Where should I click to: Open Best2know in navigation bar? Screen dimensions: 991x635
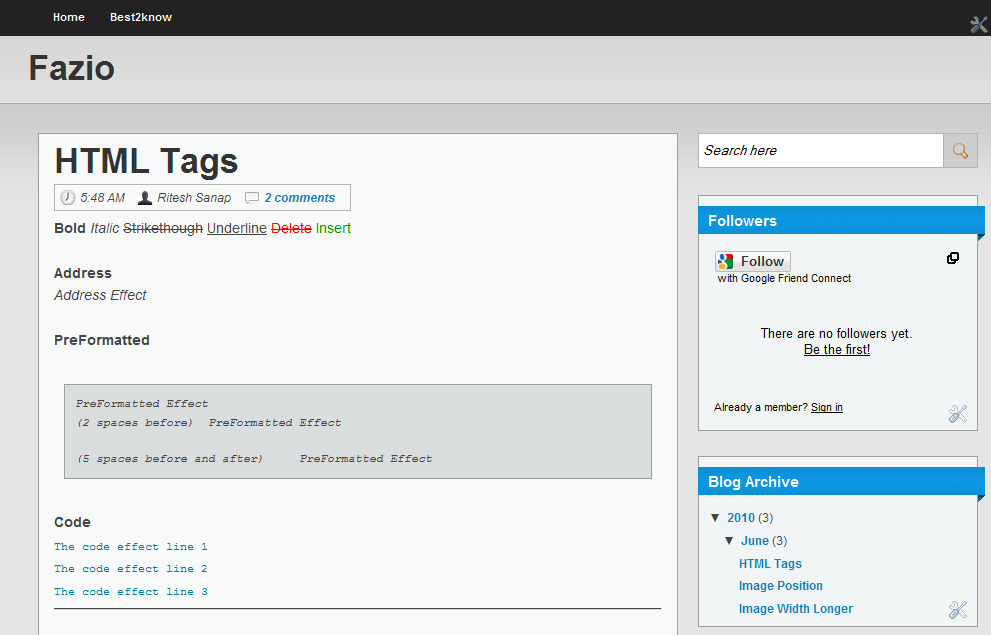[141, 17]
